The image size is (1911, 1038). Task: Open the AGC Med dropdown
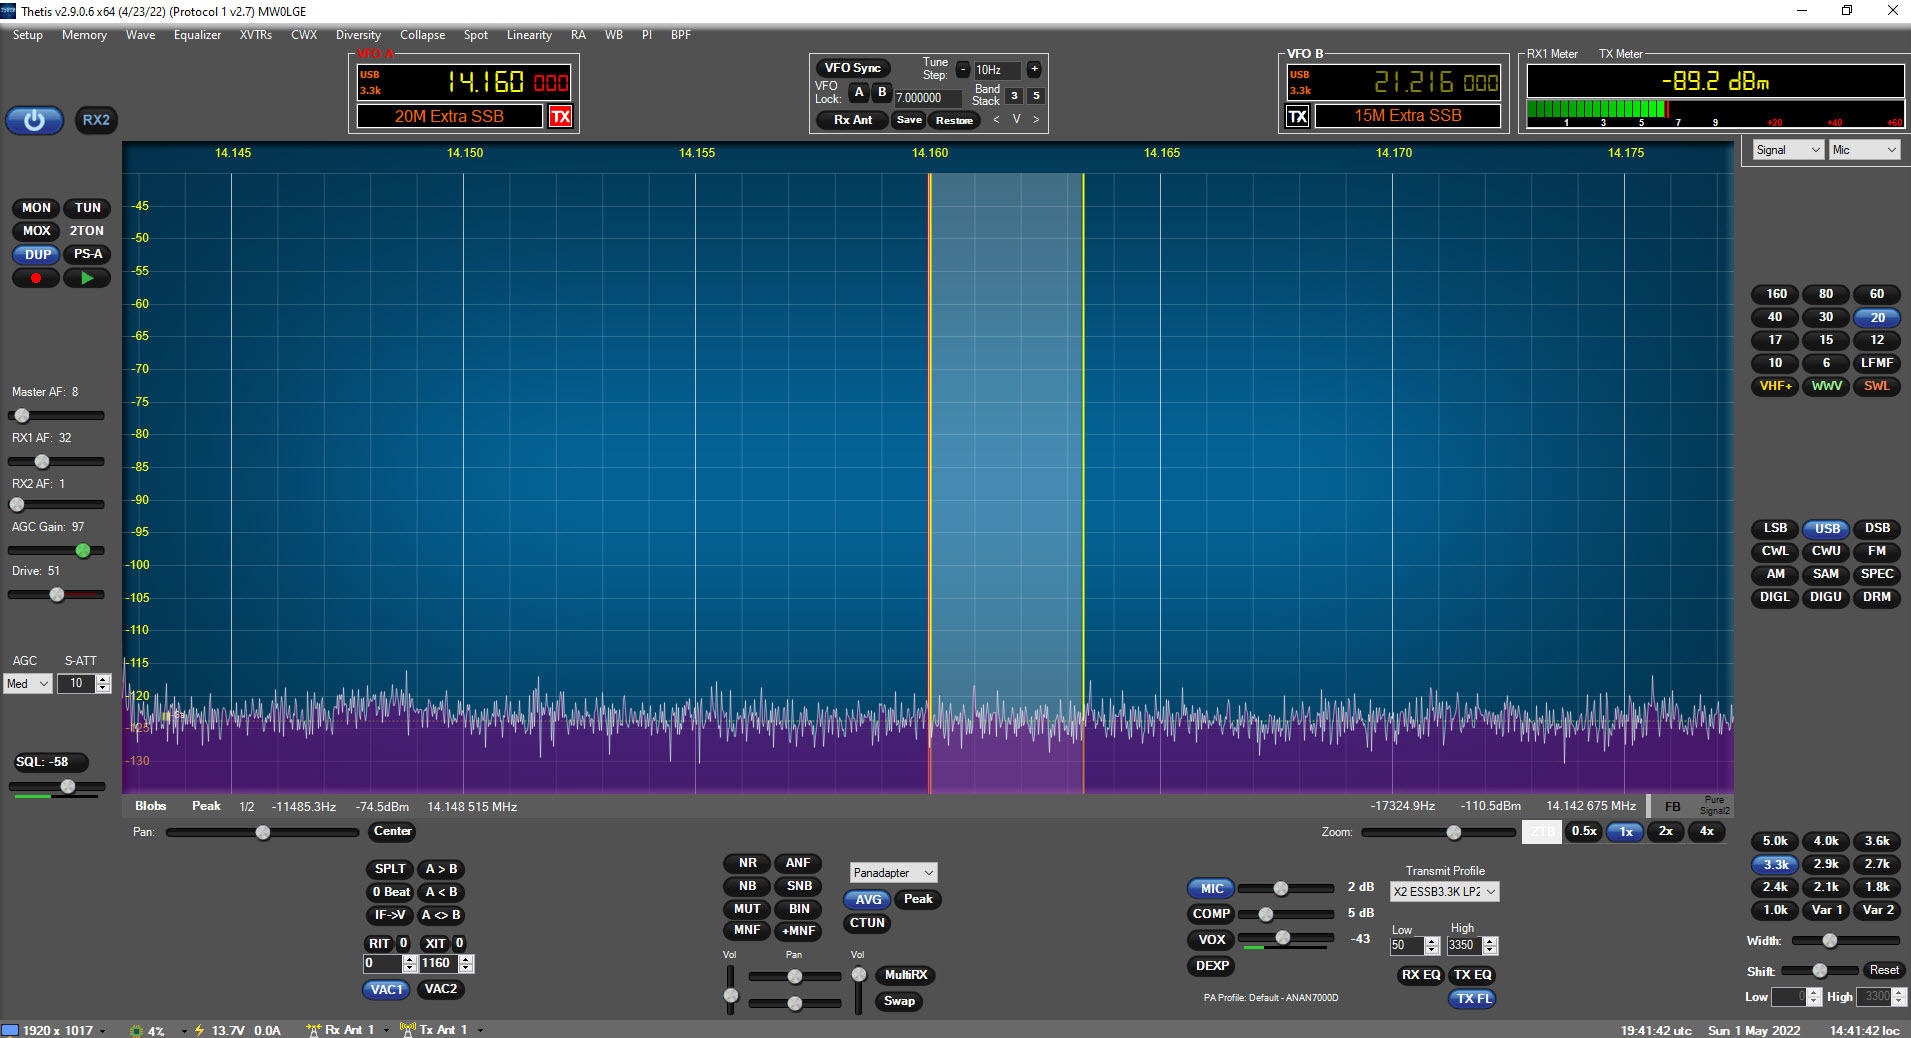coord(28,684)
